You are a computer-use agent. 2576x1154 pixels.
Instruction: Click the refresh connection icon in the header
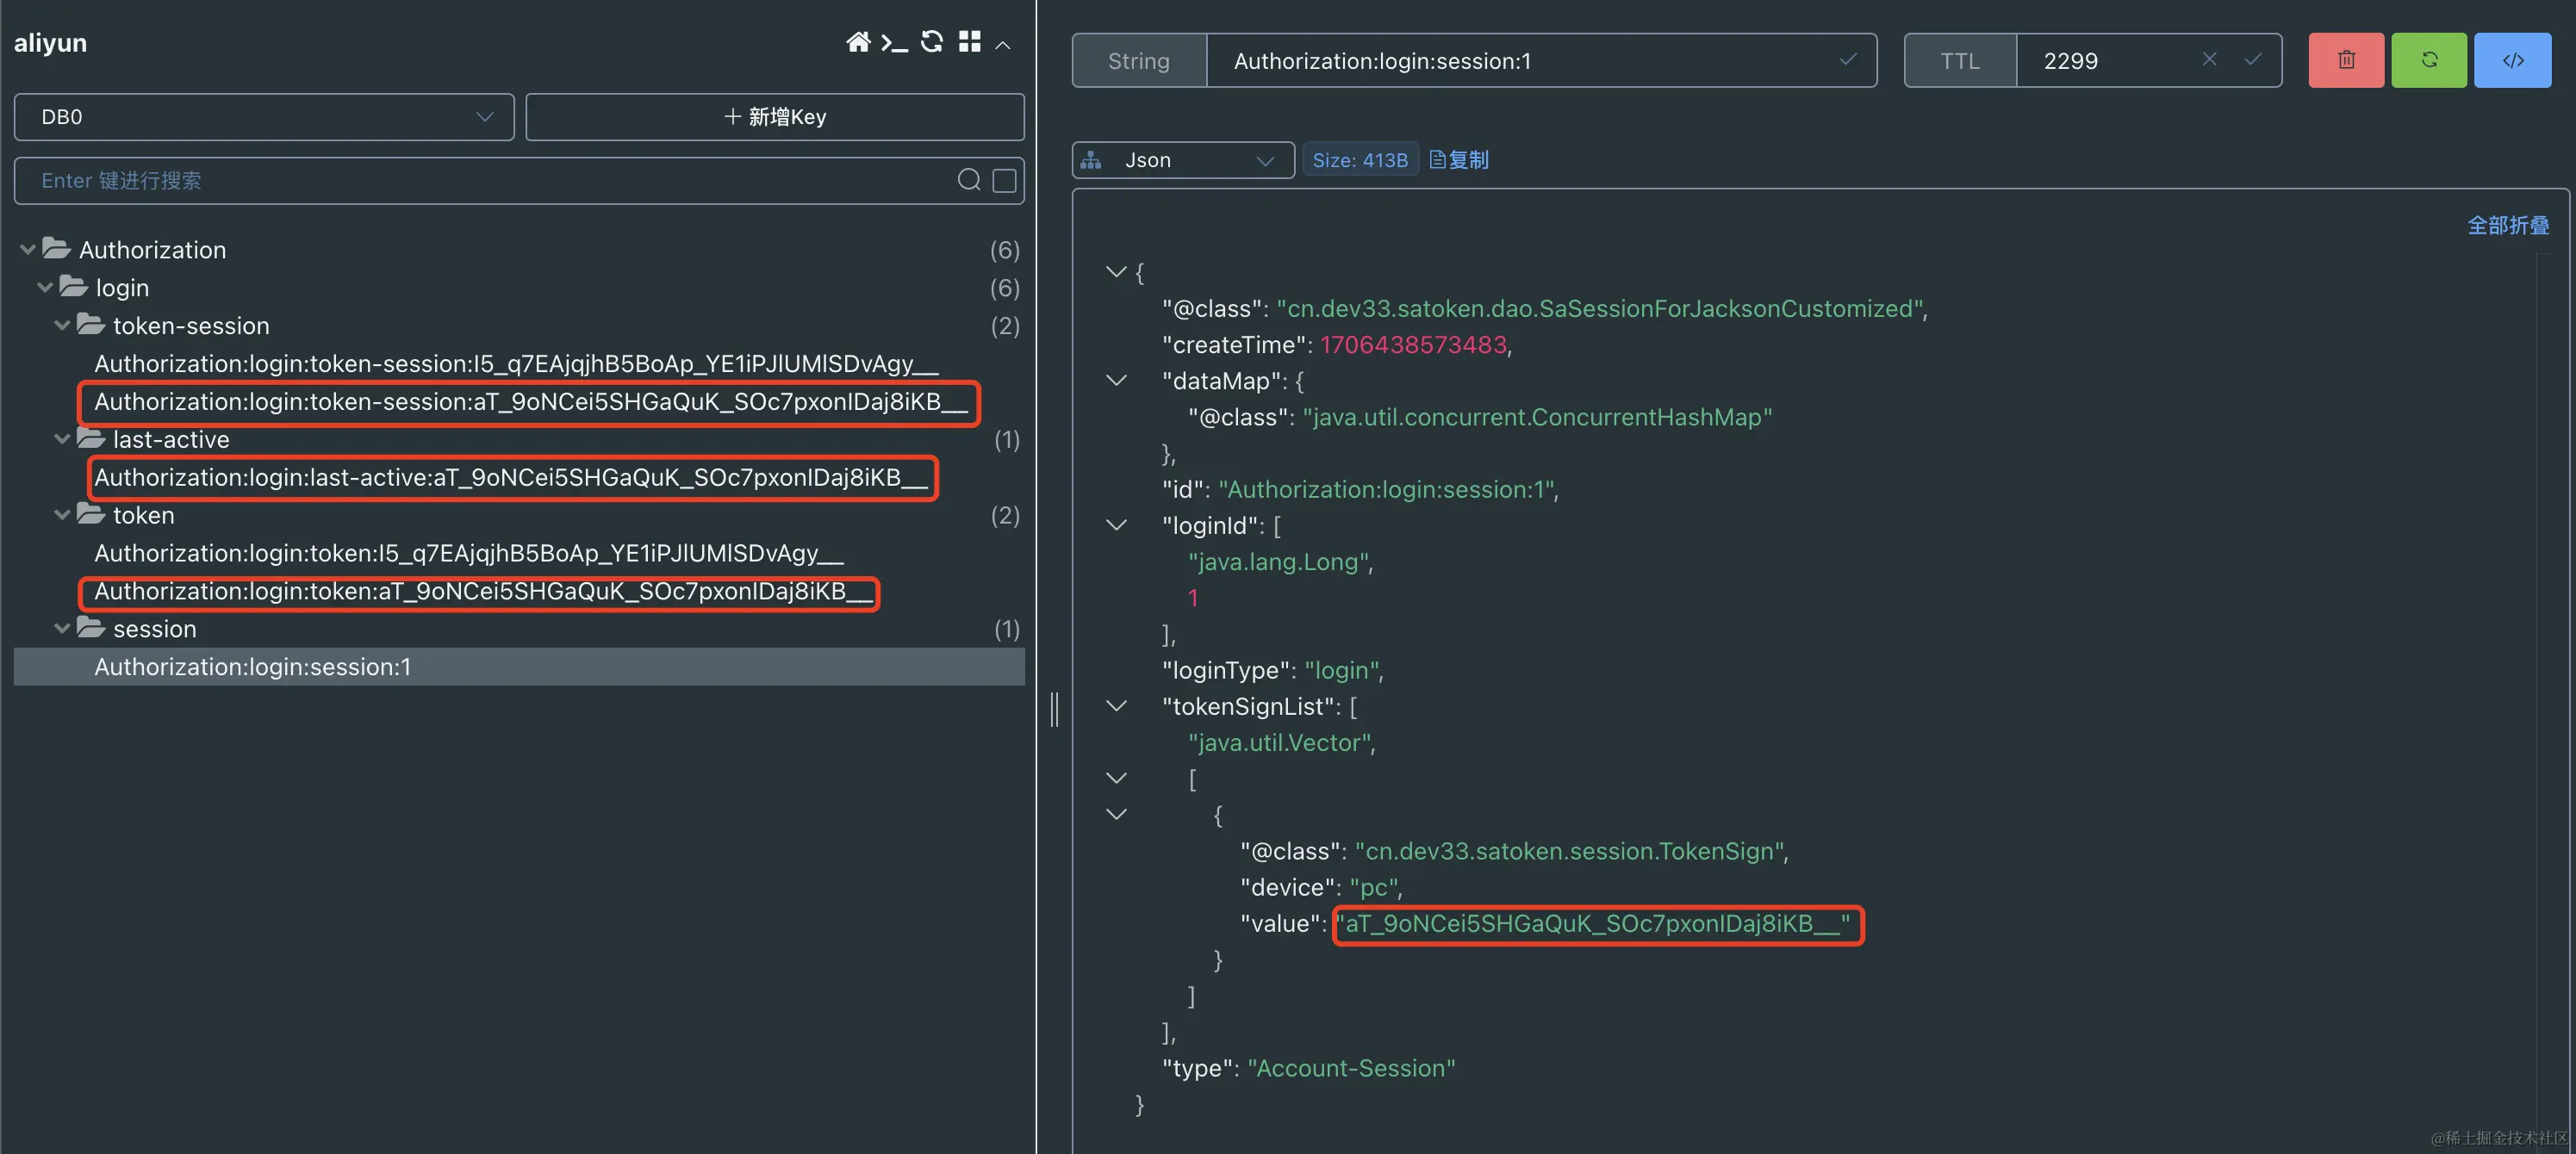(932, 42)
